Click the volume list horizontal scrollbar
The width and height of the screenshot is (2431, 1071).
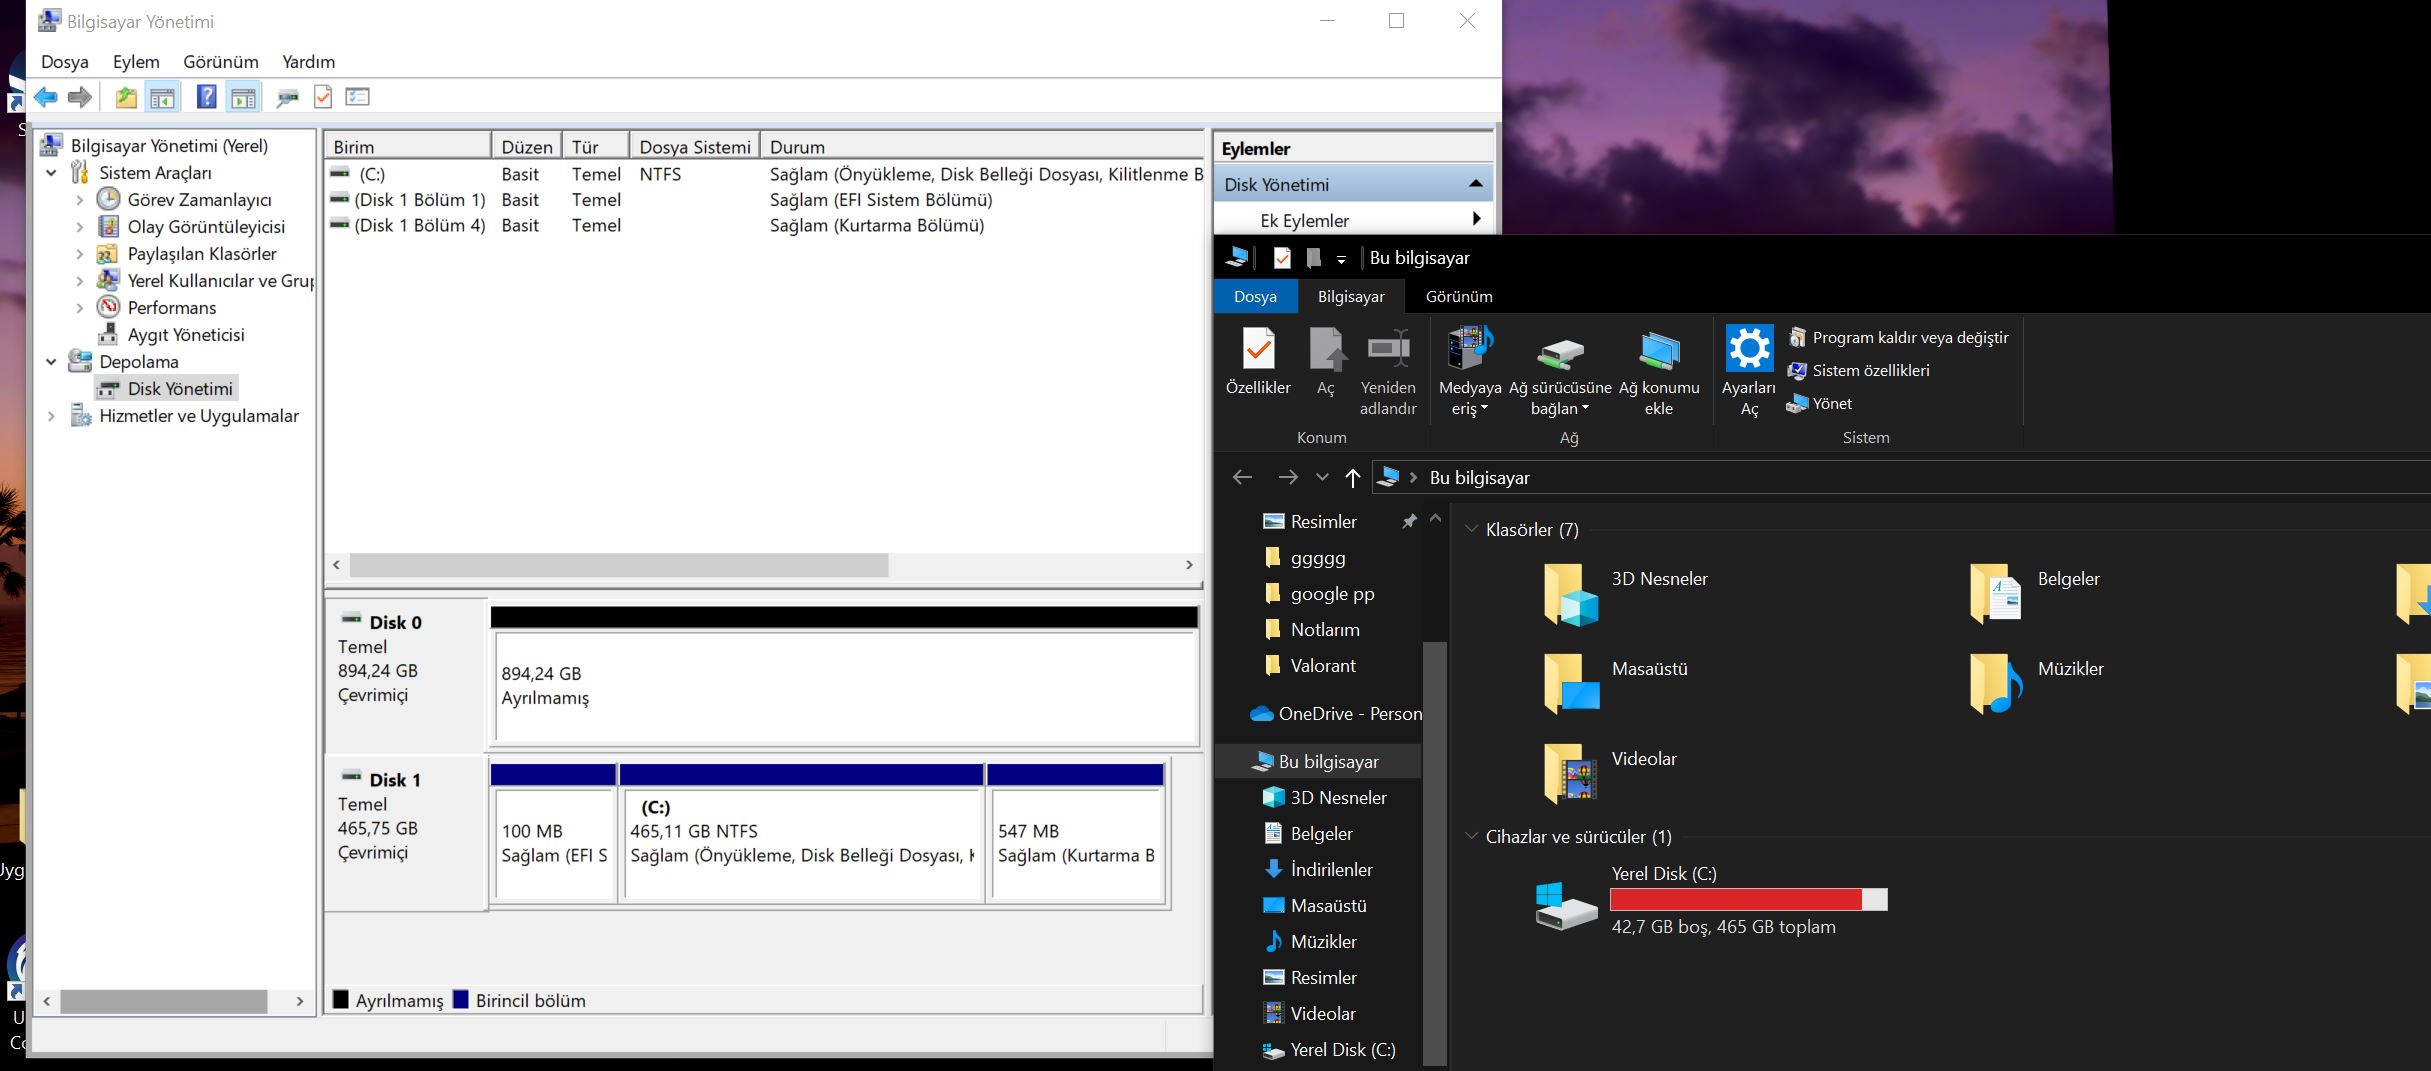tap(618, 566)
